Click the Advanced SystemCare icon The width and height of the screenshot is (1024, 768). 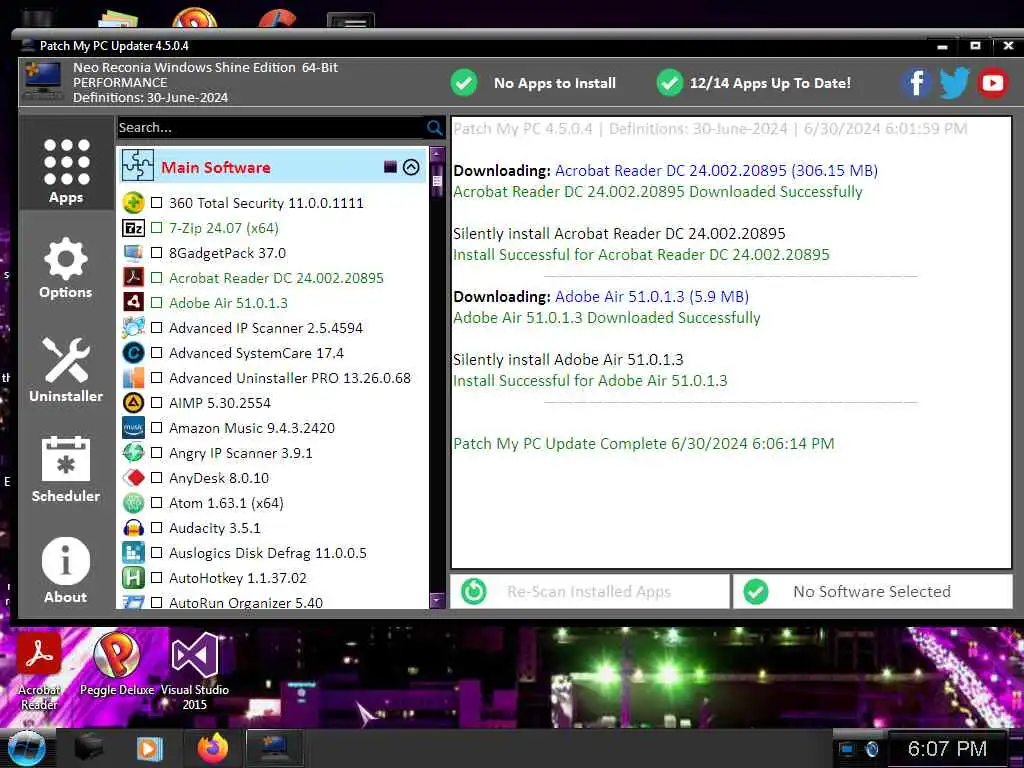pos(133,353)
